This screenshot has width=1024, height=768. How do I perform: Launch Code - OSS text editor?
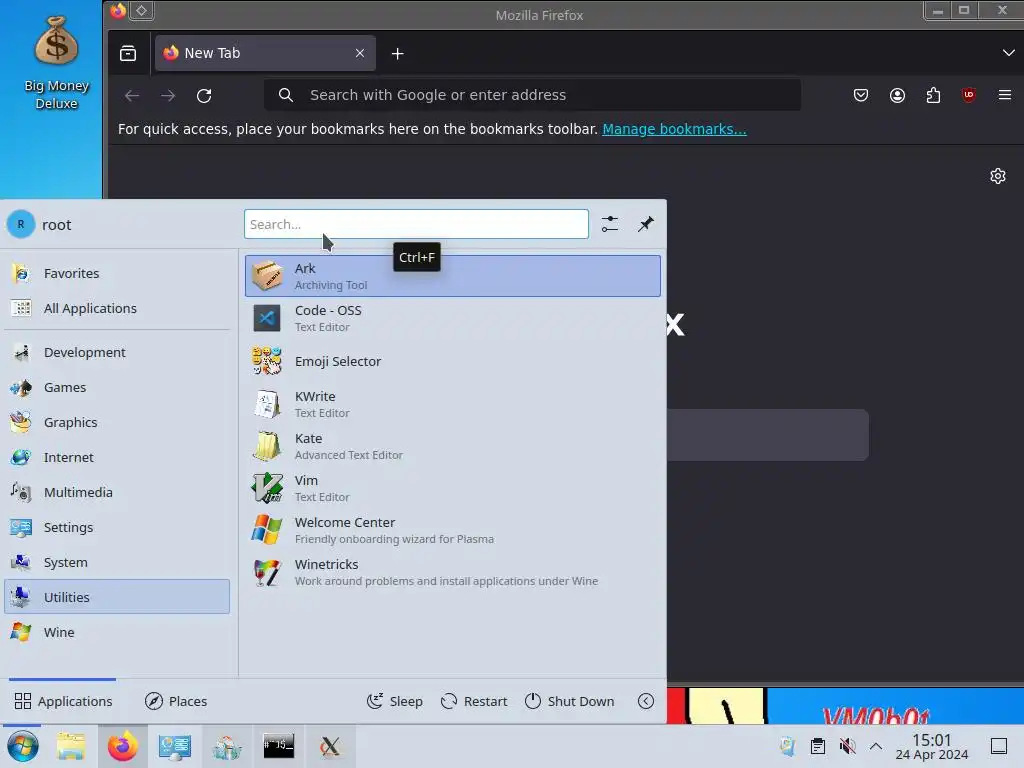(453, 318)
